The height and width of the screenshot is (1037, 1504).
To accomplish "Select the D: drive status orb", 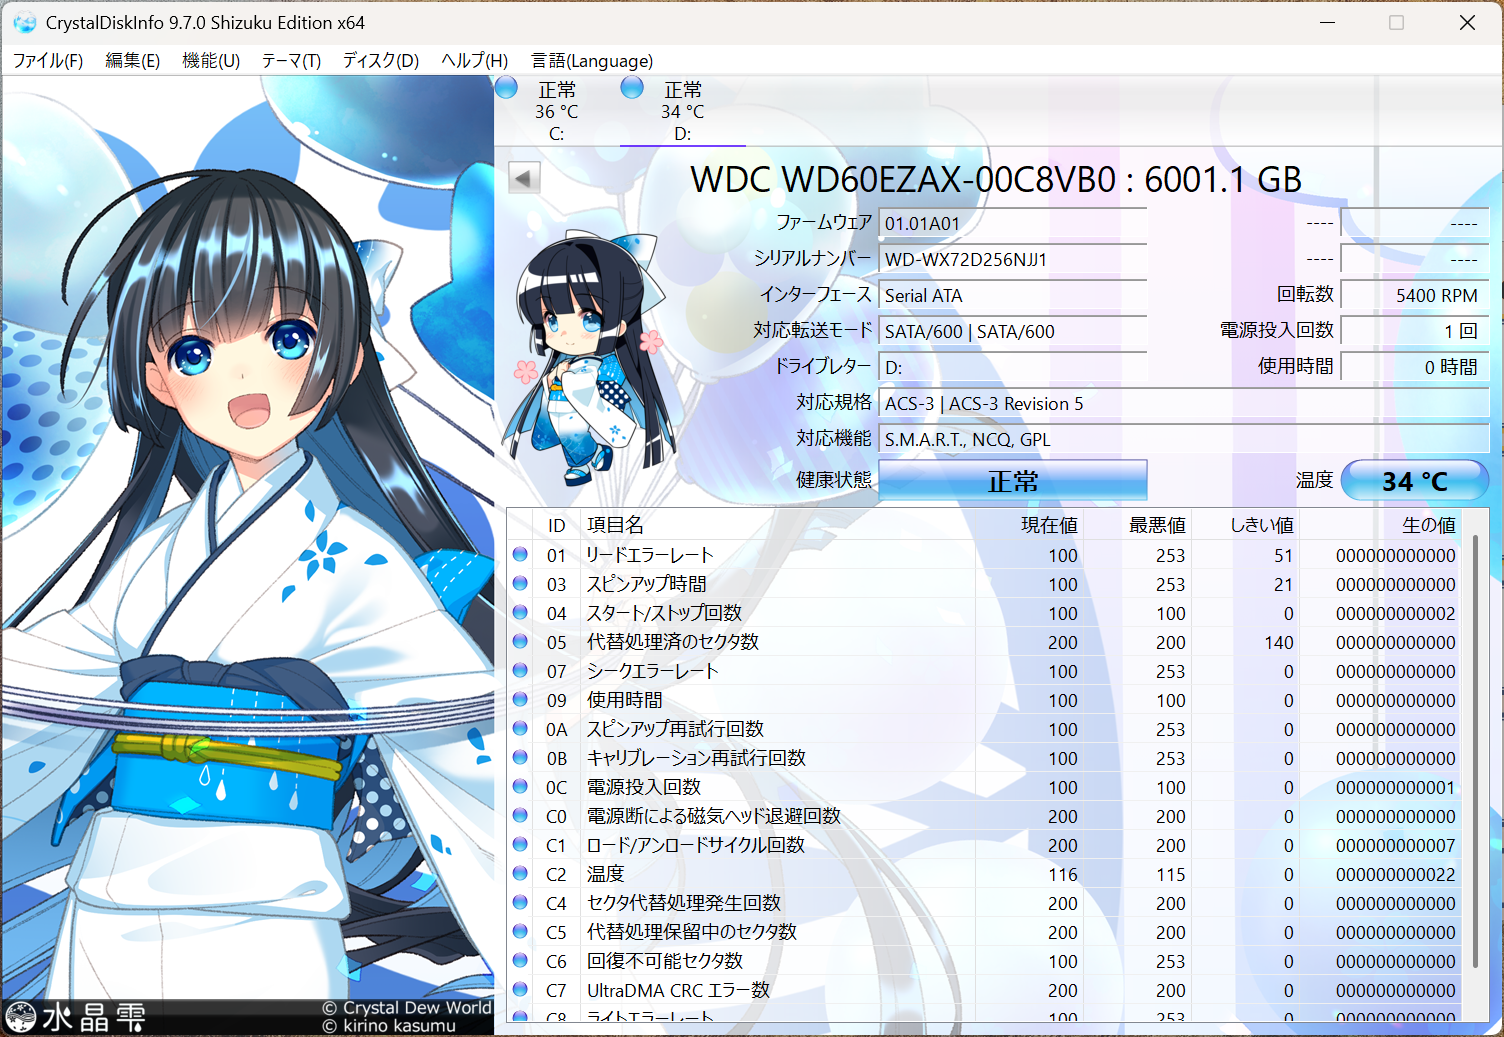I will click(x=632, y=88).
